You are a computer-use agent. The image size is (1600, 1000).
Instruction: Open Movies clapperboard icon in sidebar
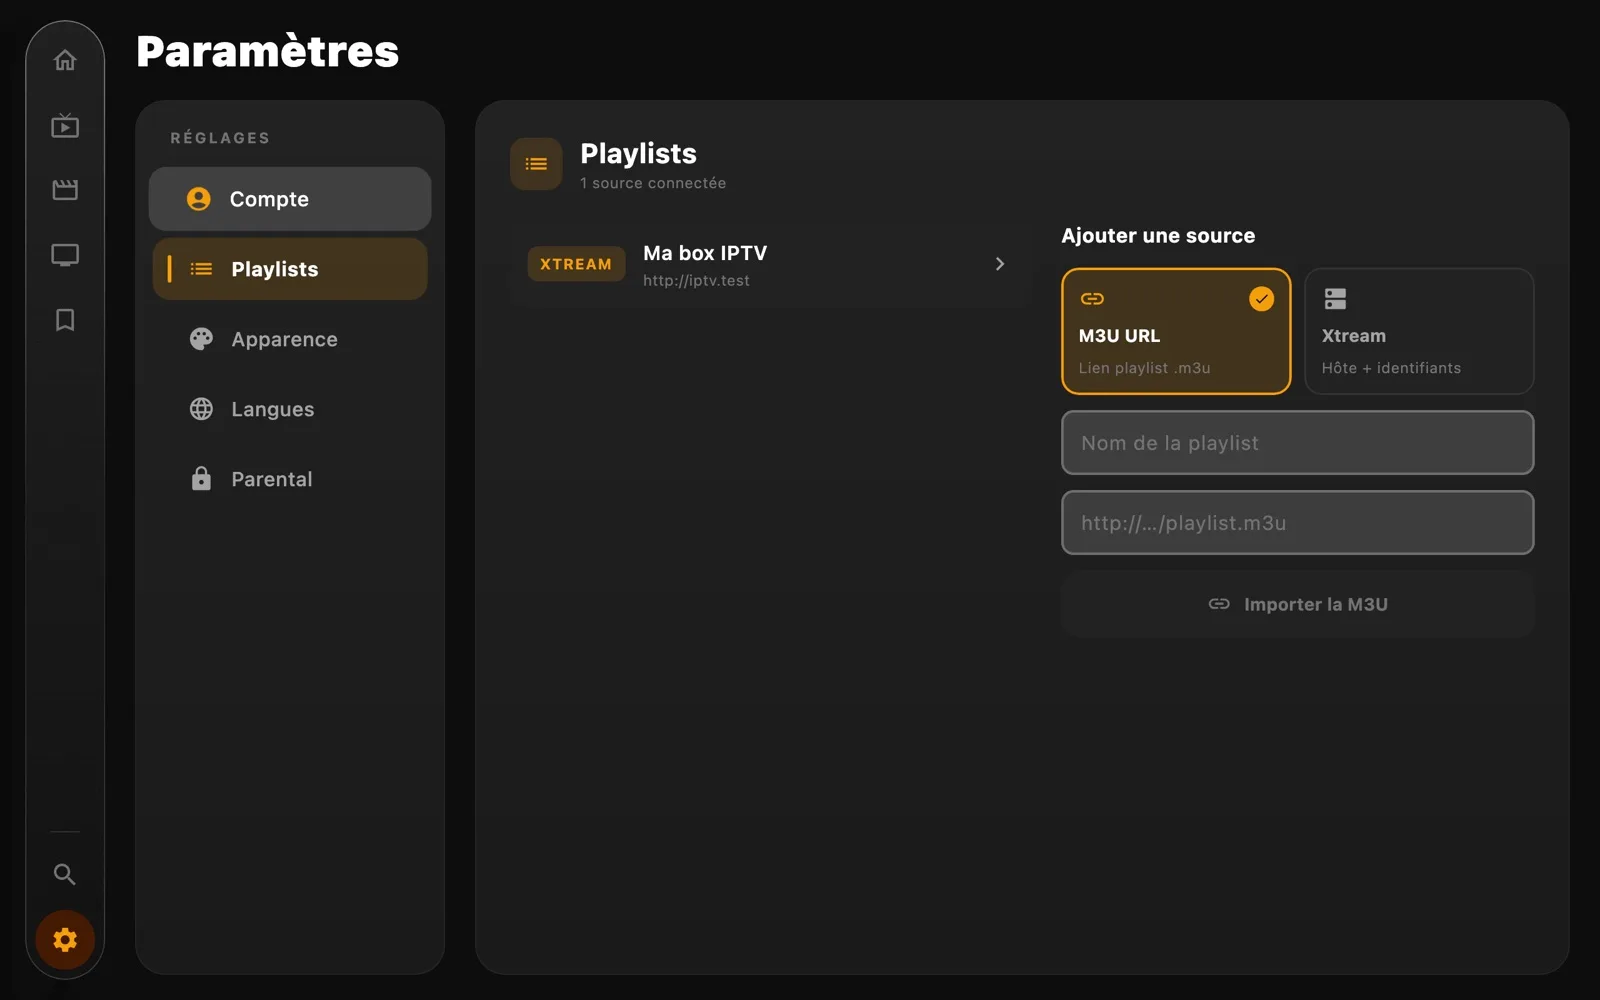(65, 190)
